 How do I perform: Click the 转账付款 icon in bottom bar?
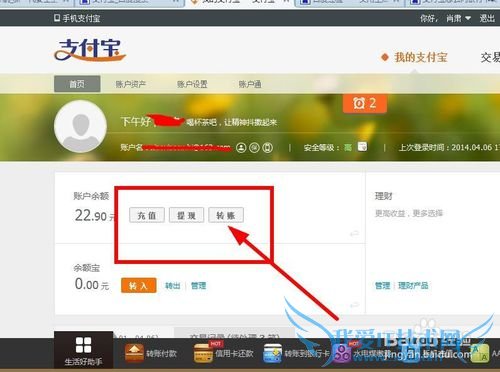tap(134, 353)
